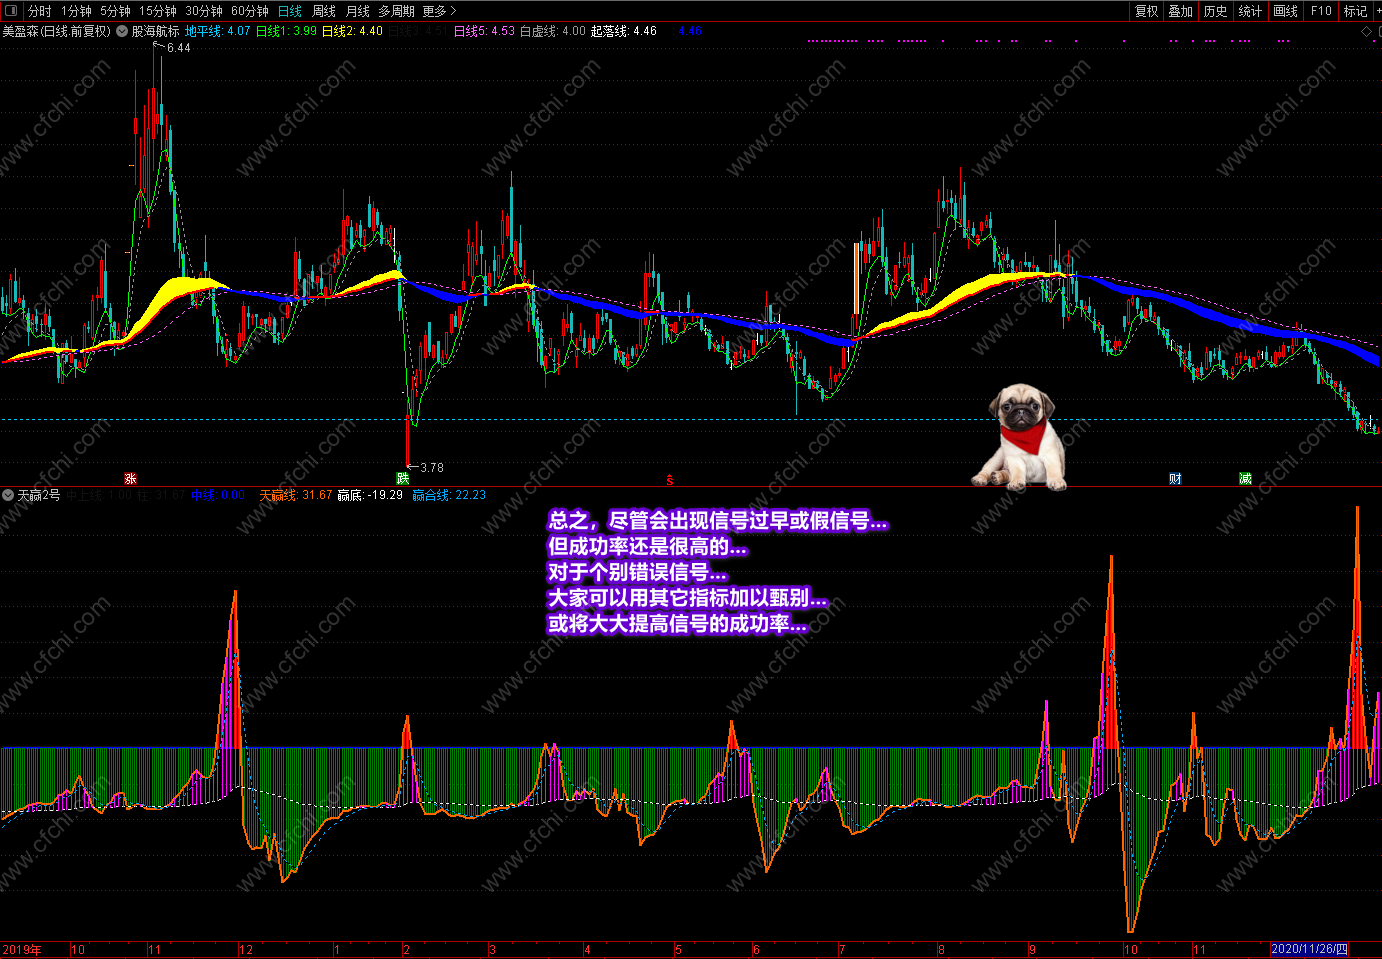Click the diamond icon at chart top-right
The image size is (1382, 959).
[1367, 32]
